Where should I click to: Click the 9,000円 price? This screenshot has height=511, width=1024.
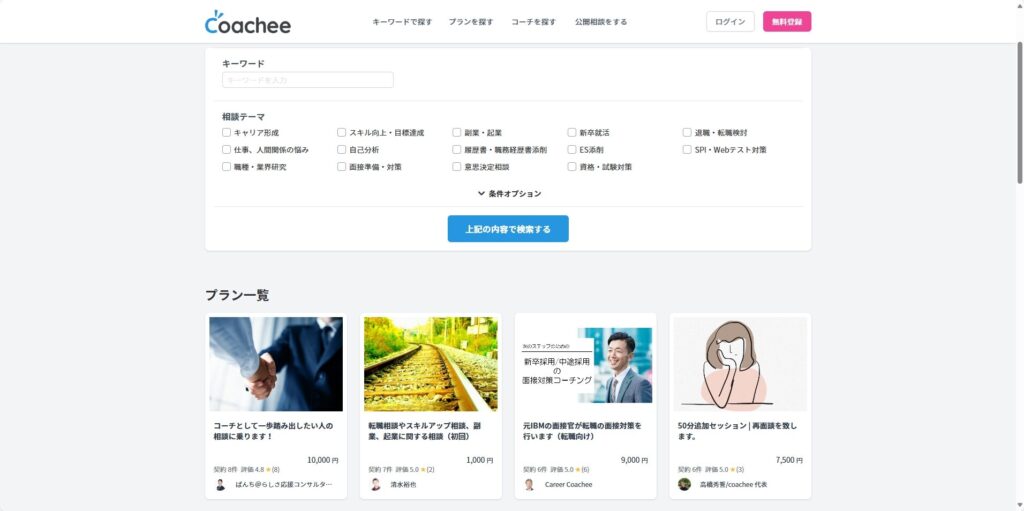pyautogui.click(x=634, y=460)
